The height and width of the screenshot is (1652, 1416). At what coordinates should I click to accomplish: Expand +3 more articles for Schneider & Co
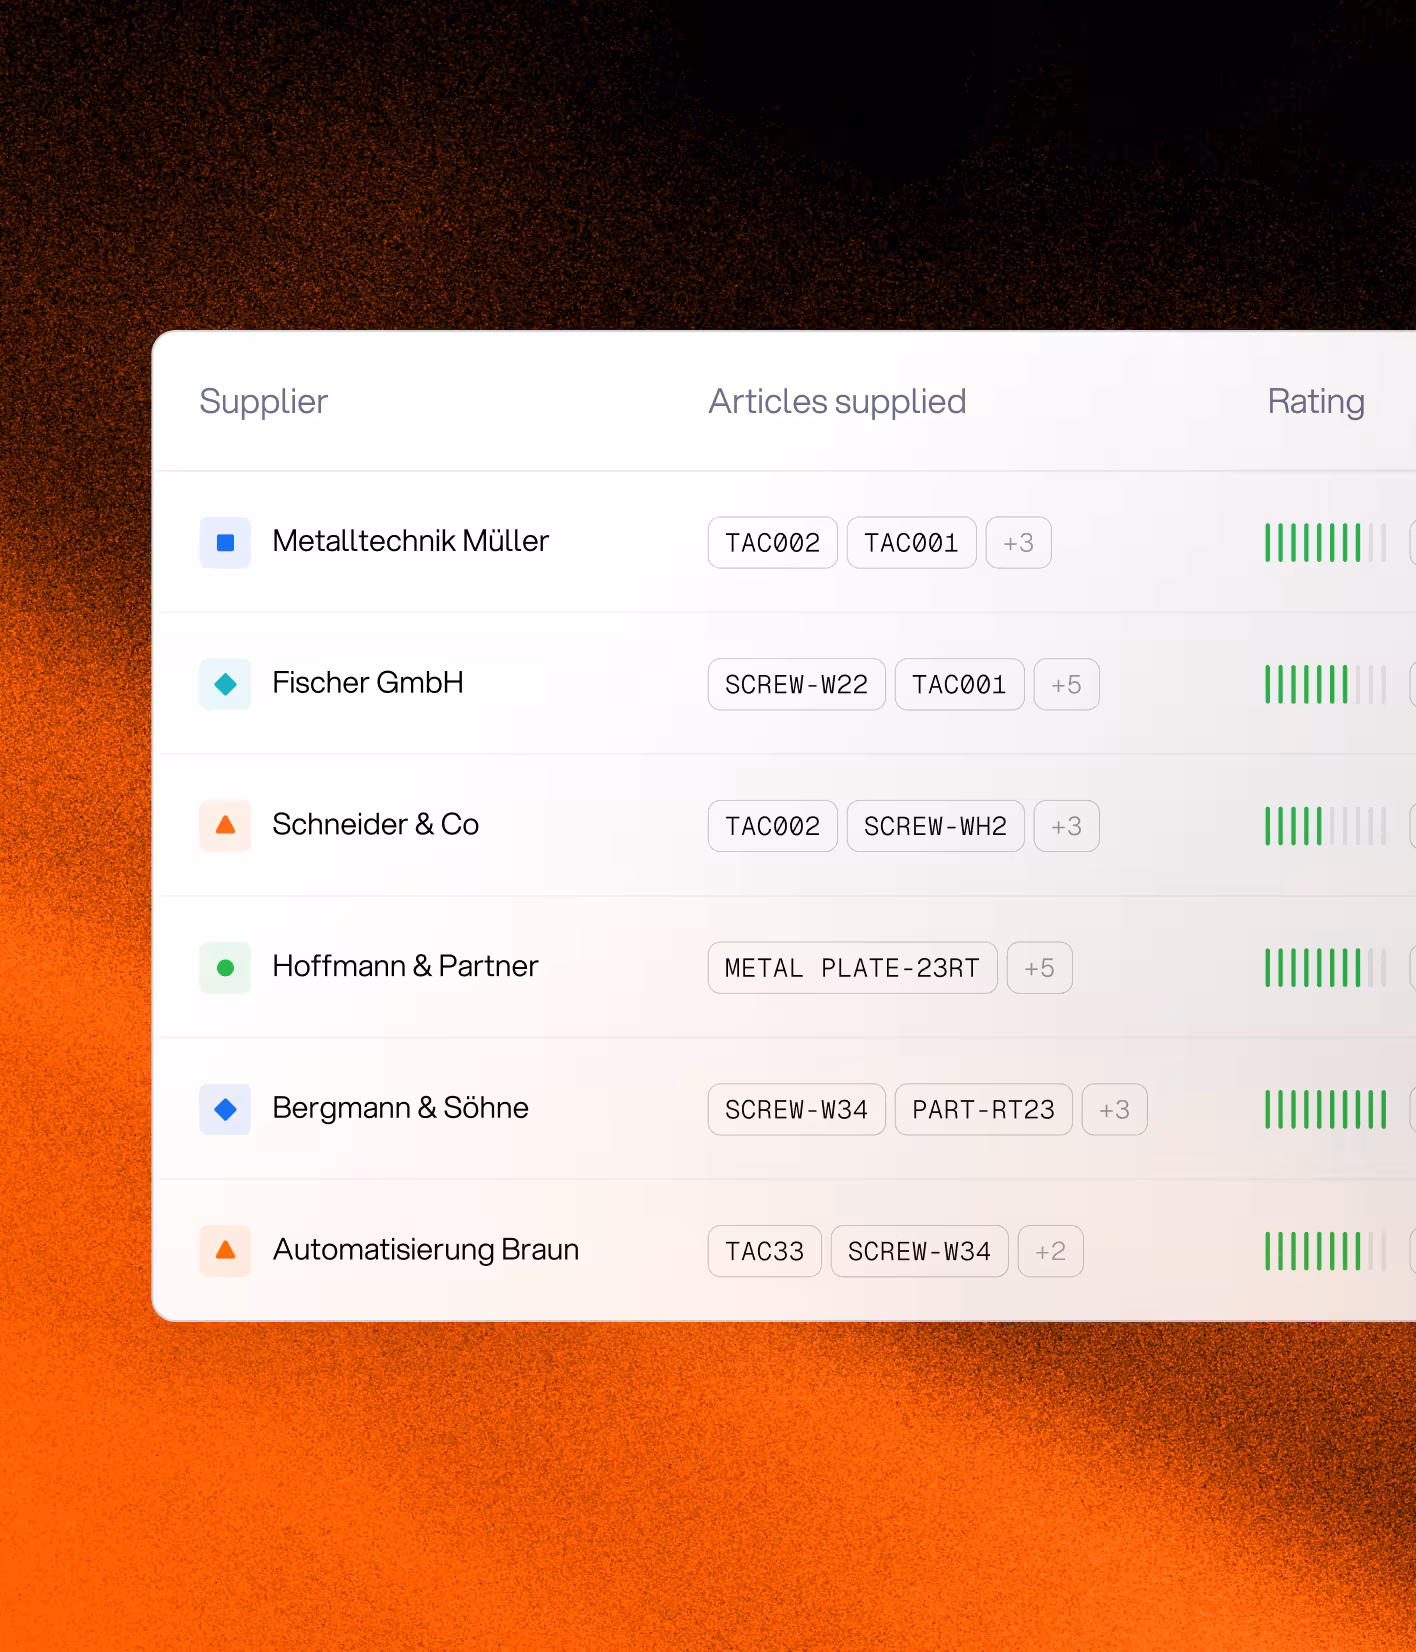tap(1067, 826)
